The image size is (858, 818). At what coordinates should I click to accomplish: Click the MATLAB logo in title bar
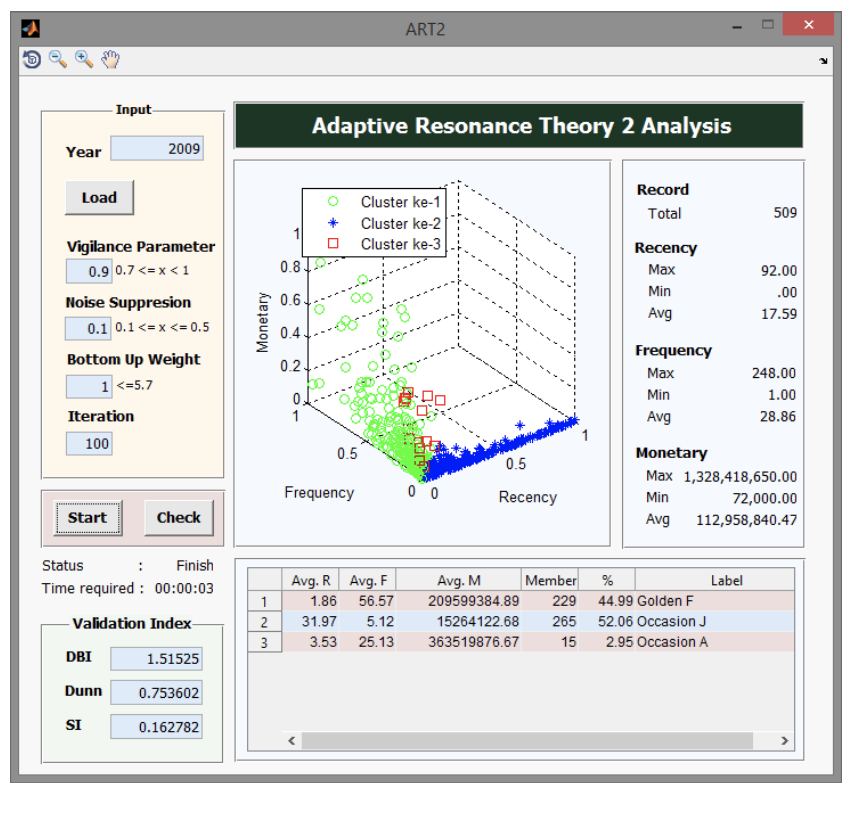30,28
